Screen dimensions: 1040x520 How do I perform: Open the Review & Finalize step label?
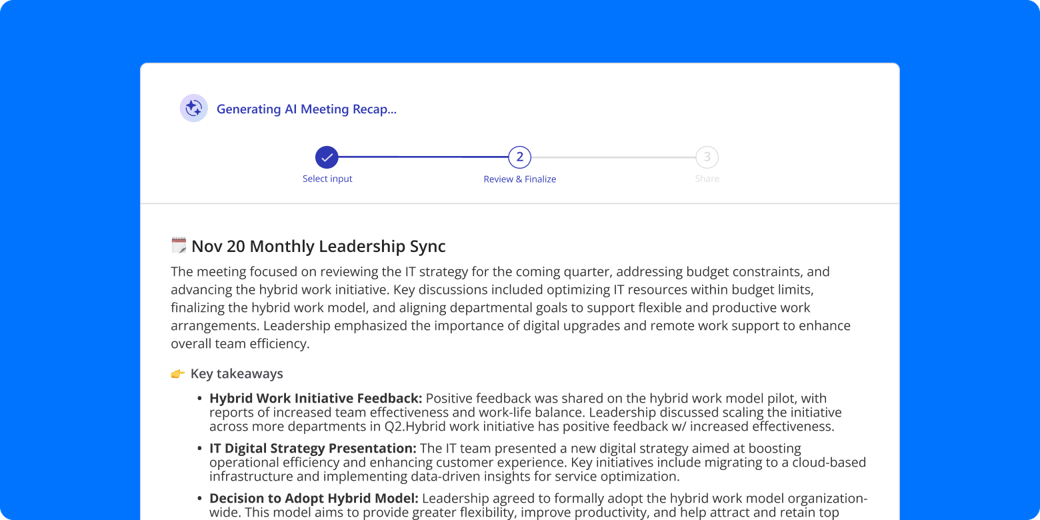(519, 179)
